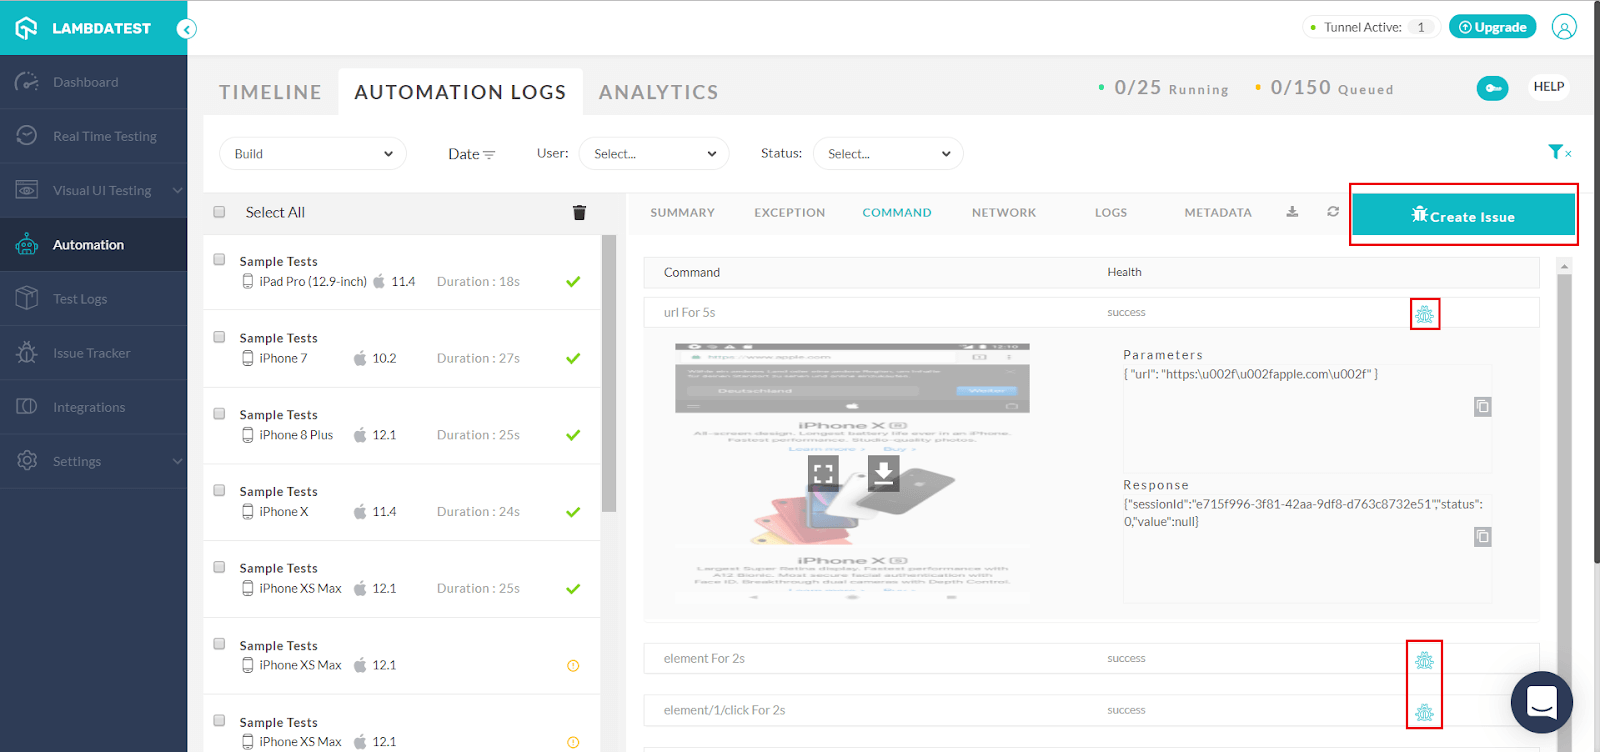Image resolution: width=1600 pixels, height=752 pixels.
Task: Open the user profile avatar icon
Action: [x=1564, y=27]
